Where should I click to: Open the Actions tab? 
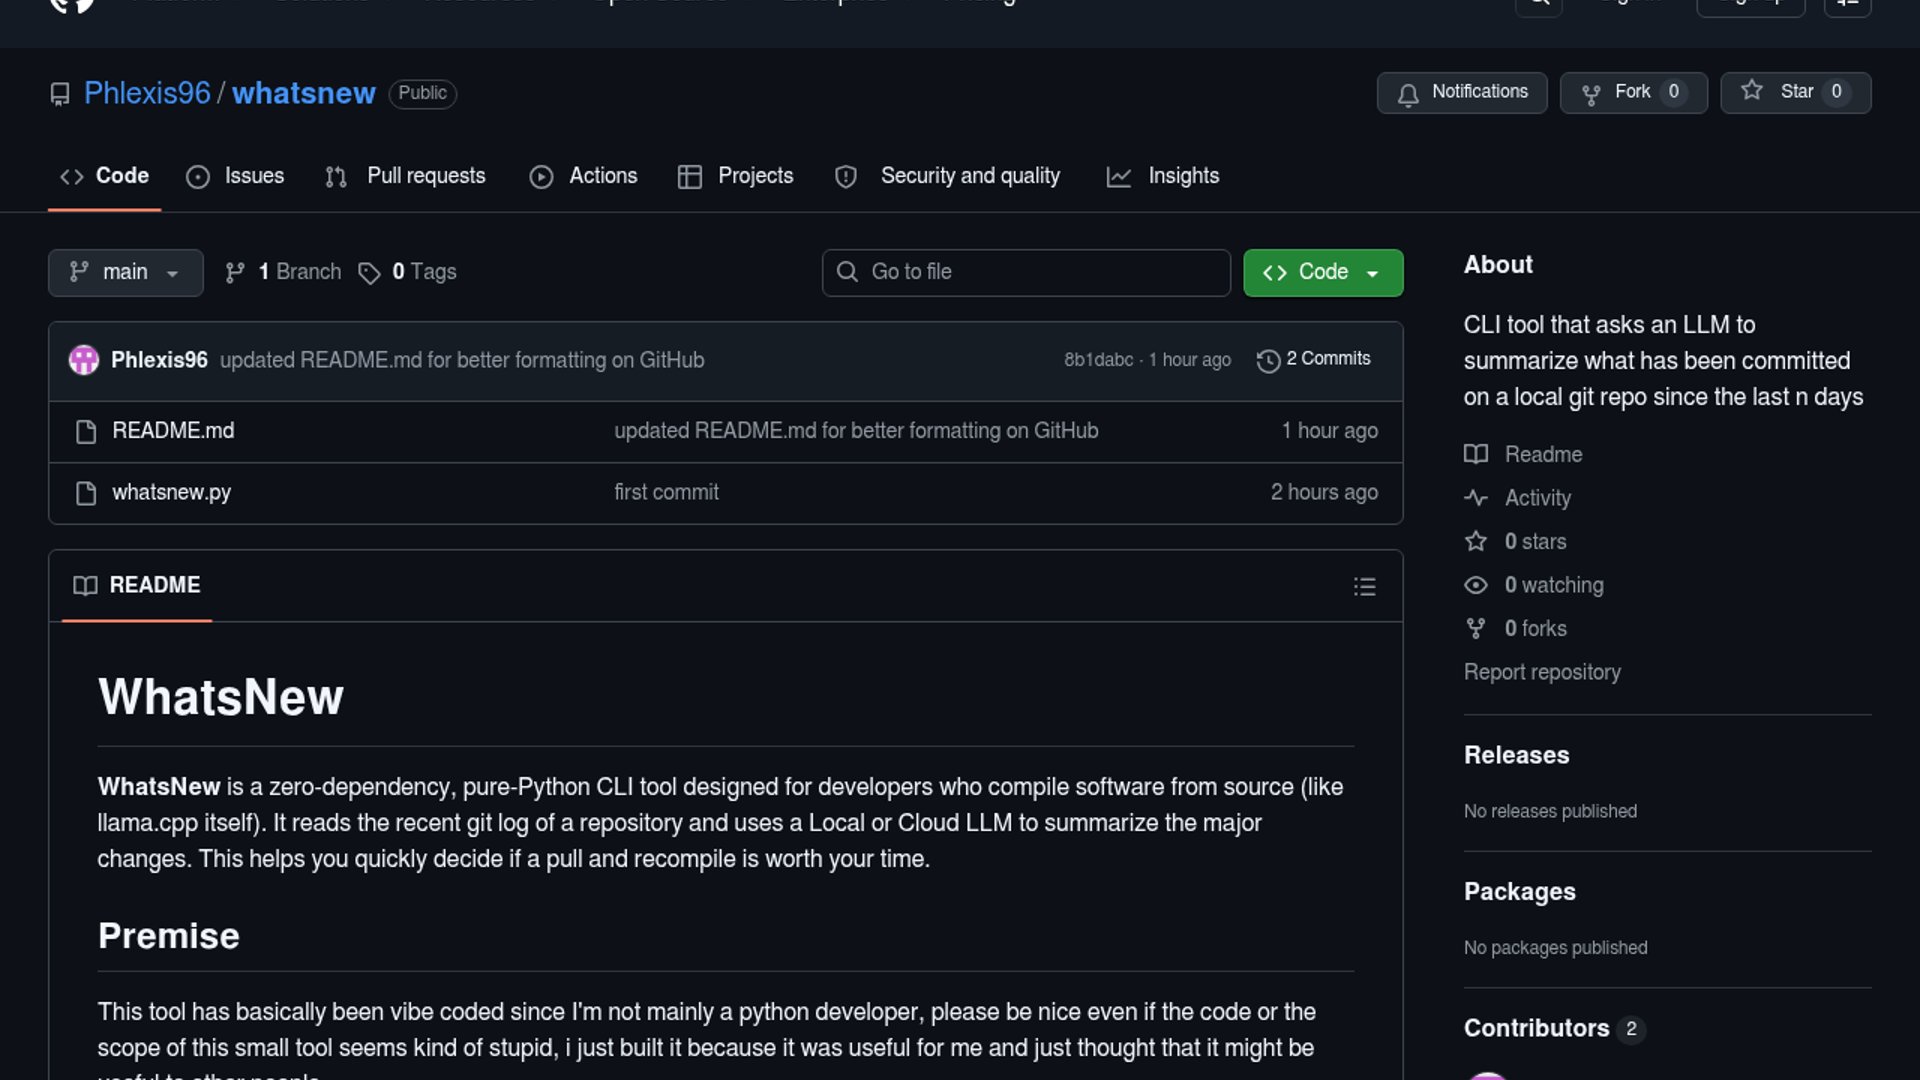(584, 176)
